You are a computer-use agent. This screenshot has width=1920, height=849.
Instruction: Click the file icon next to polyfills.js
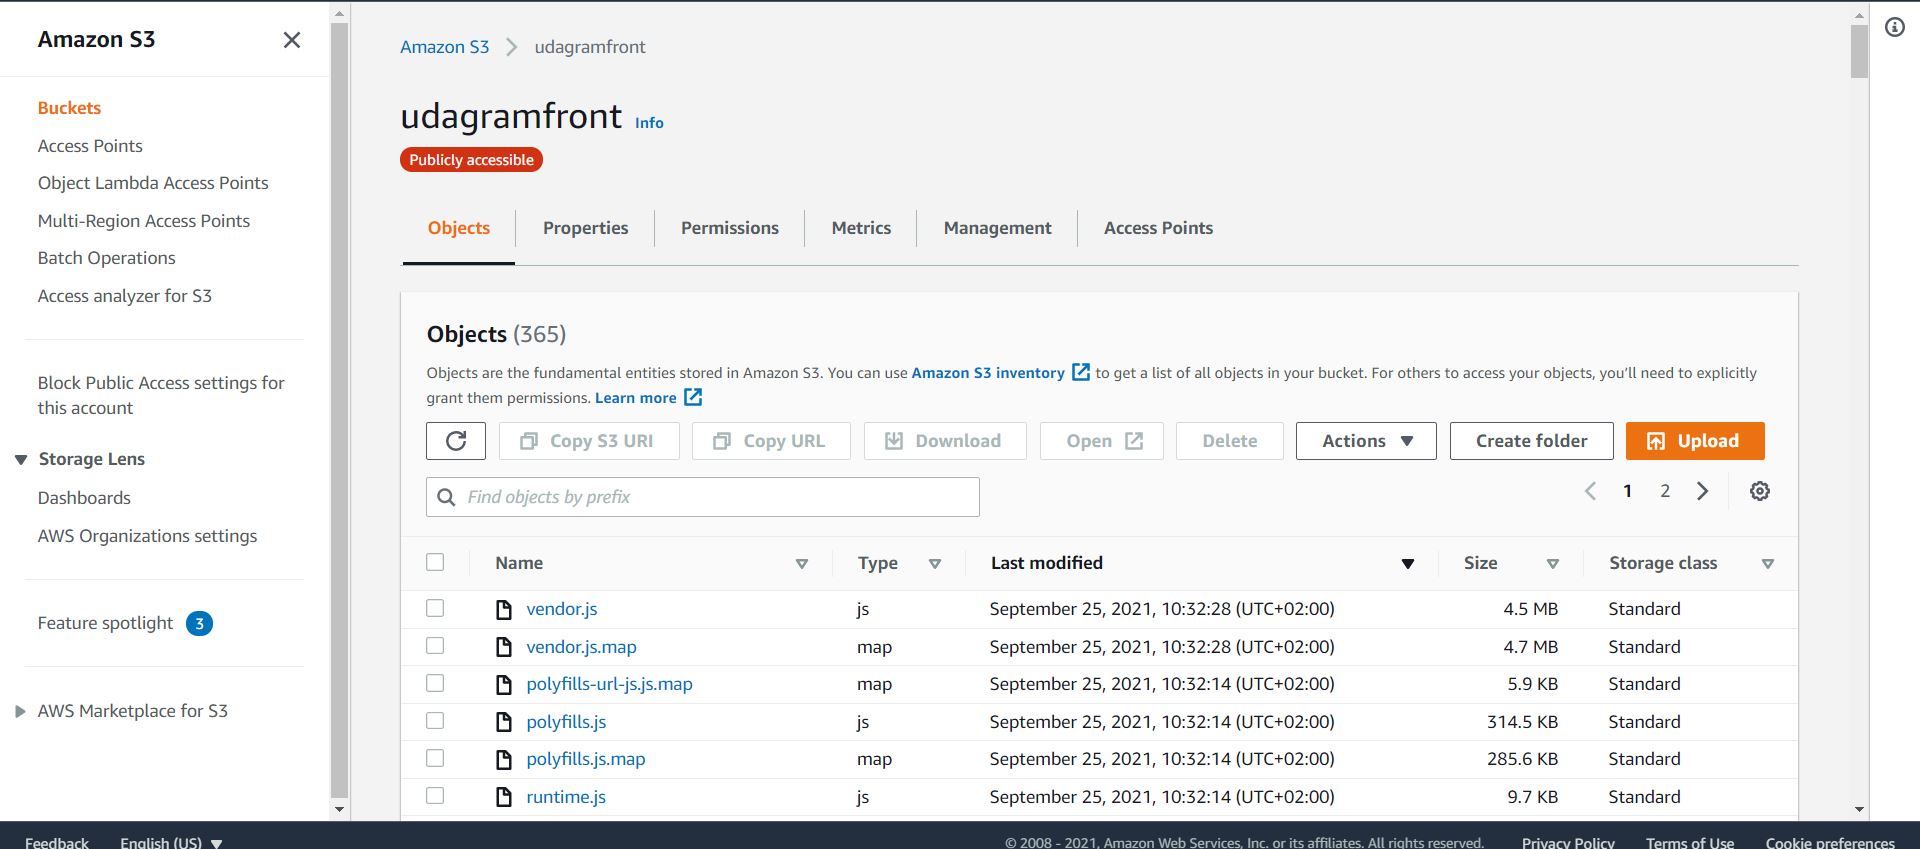tap(505, 722)
